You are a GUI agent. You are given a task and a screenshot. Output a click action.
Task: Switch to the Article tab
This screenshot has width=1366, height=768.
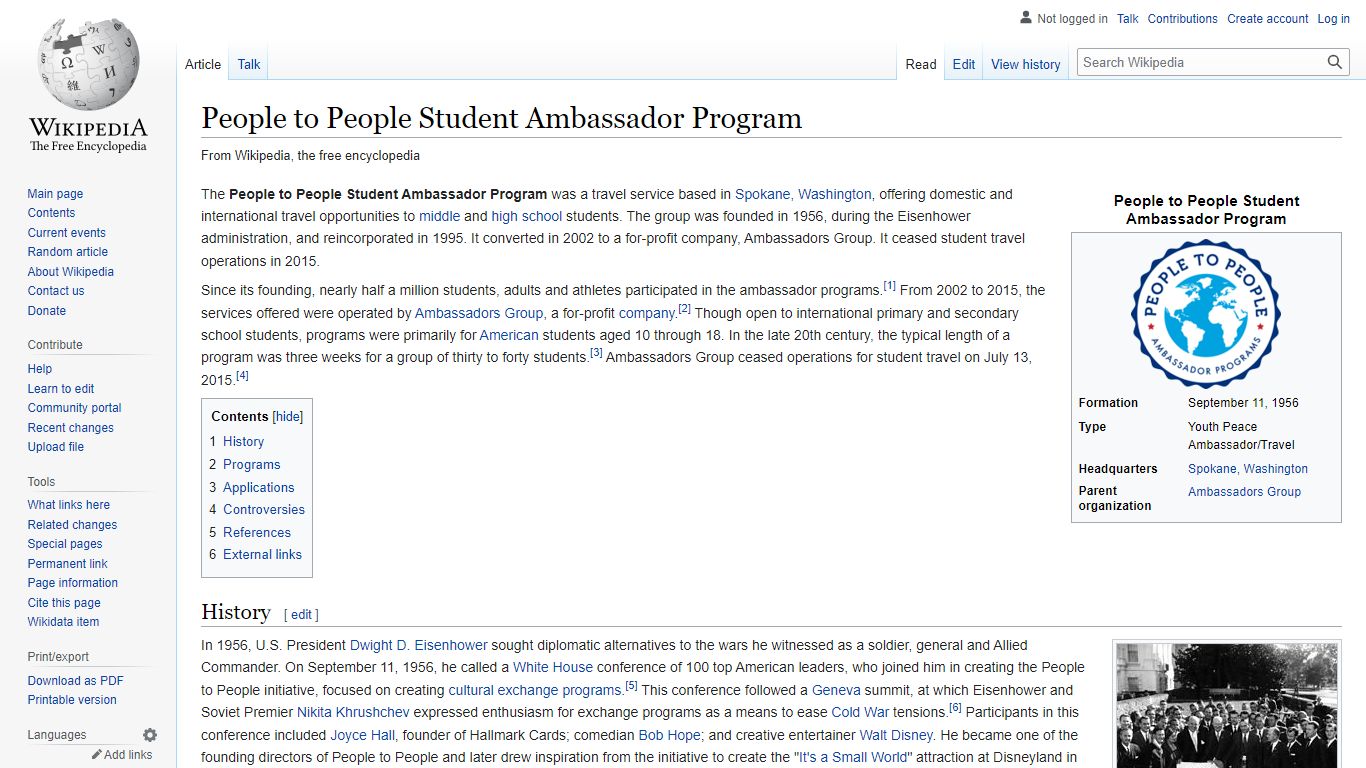pyautogui.click(x=203, y=64)
